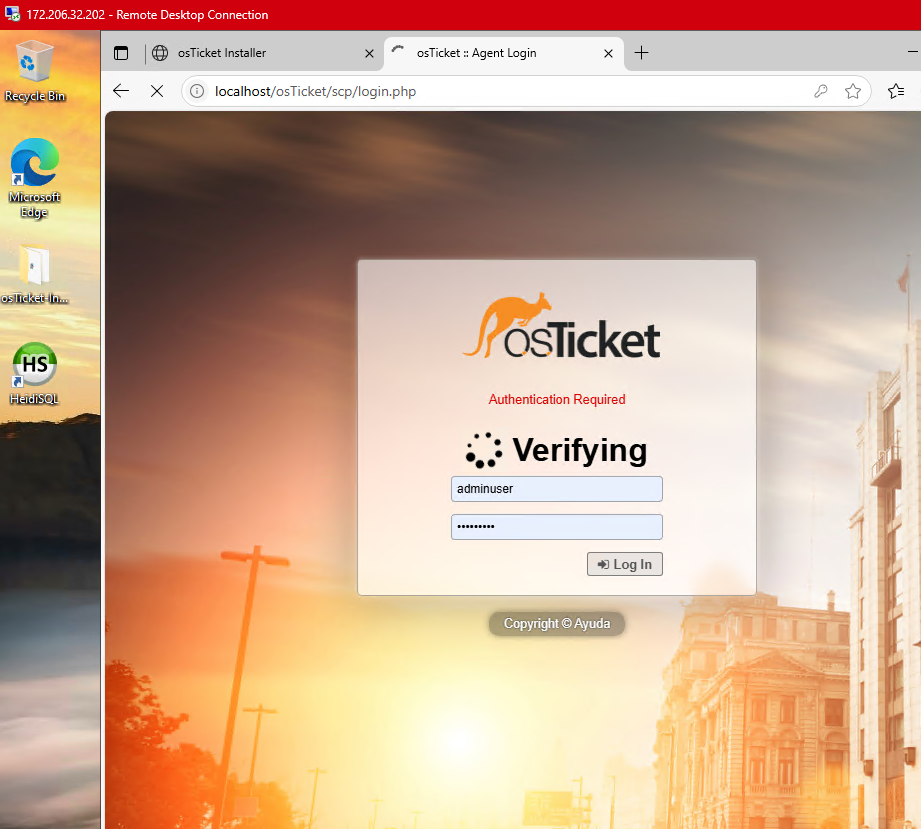
Task: Open the Favorites list icon
Action: pyautogui.click(x=896, y=91)
